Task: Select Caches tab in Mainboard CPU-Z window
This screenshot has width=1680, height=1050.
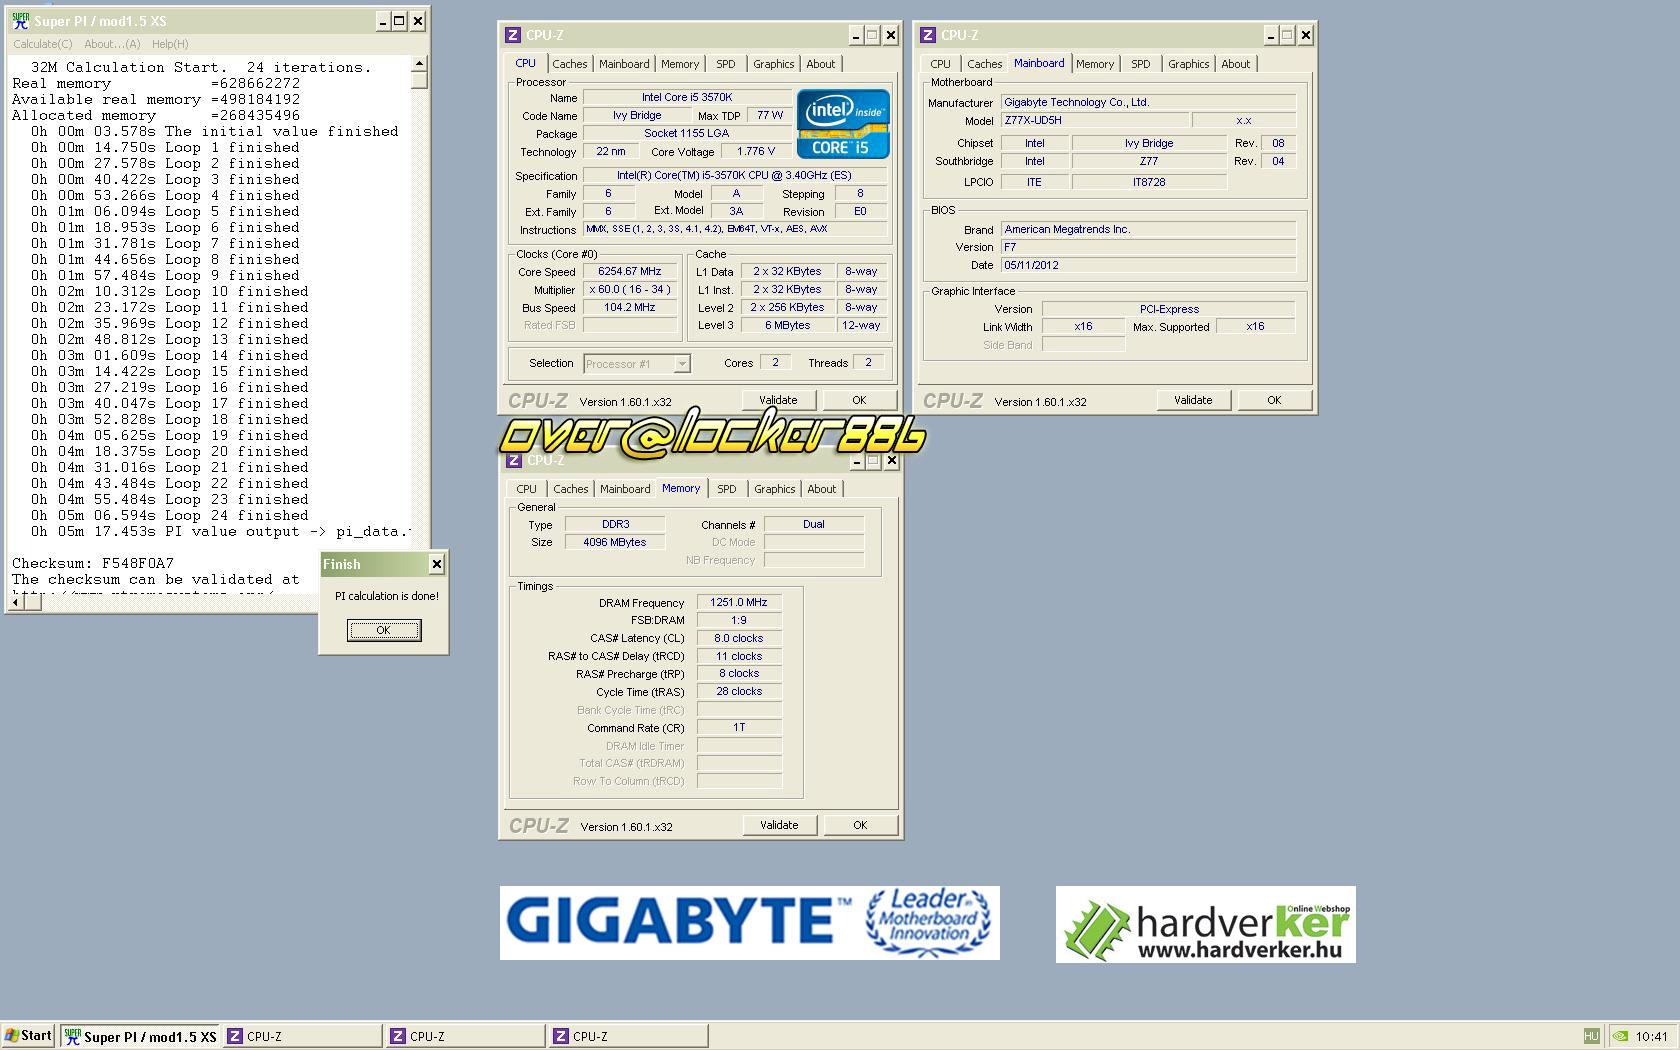Action: 985,64
